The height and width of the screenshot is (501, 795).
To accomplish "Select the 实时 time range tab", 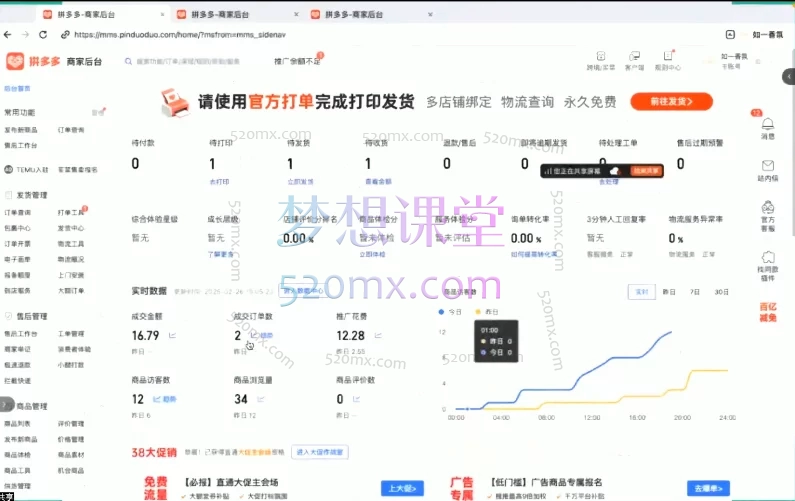I will (642, 292).
